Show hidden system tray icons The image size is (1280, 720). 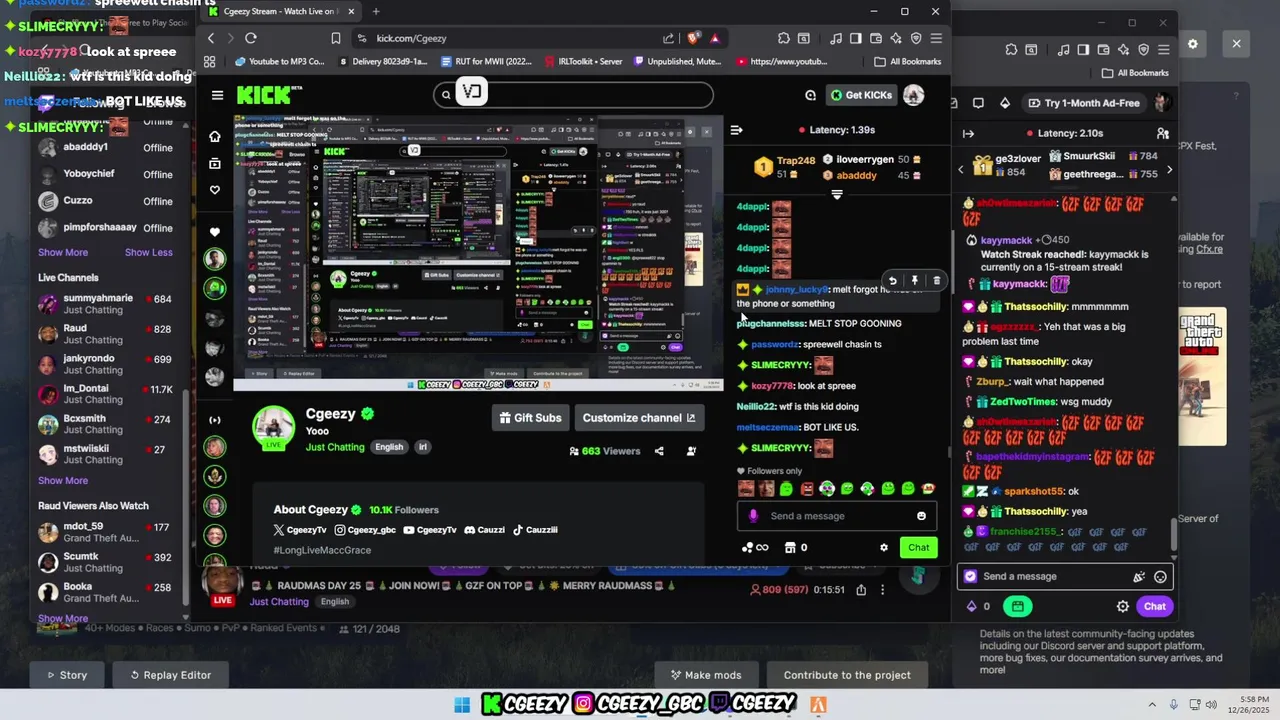click(1151, 705)
